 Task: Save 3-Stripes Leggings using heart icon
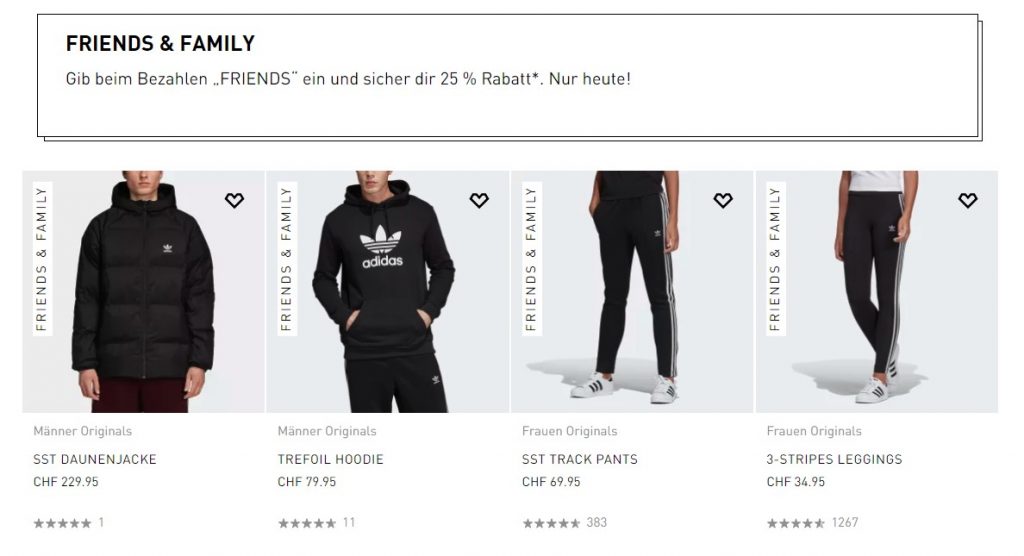coord(968,200)
